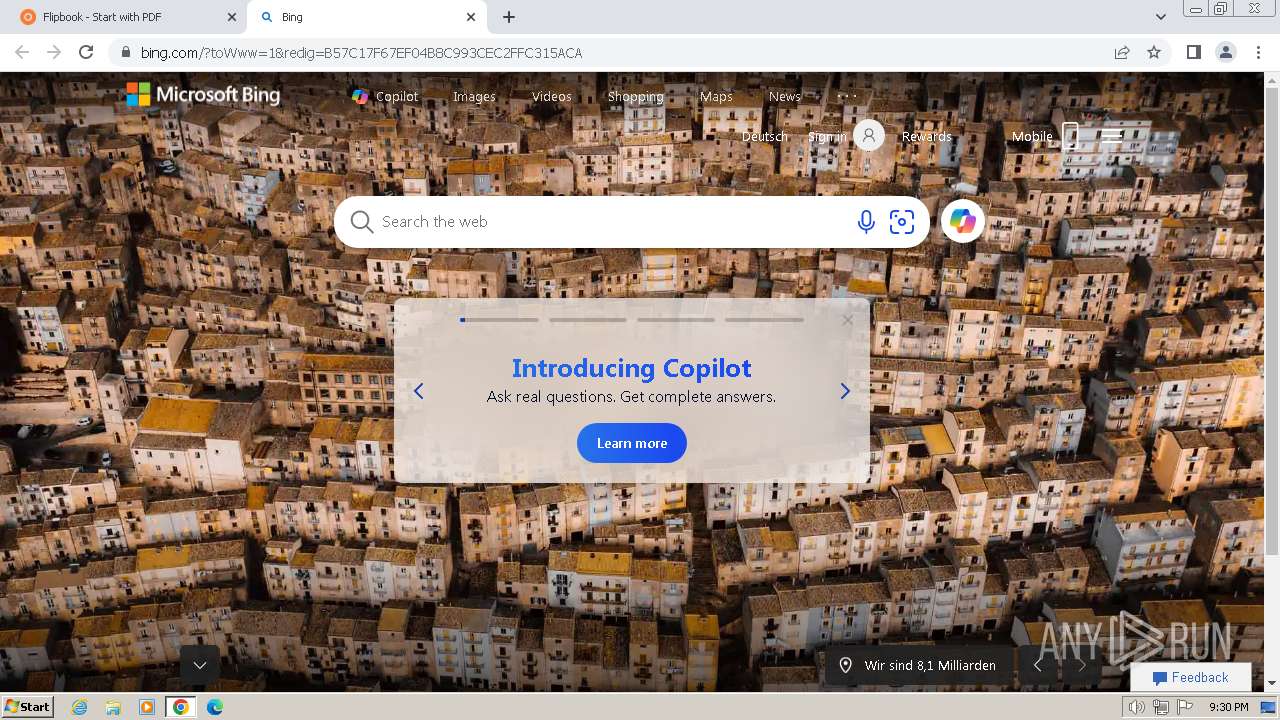The width and height of the screenshot is (1280, 720).
Task: Select the first carousel progress indicator
Action: (x=499, y=320)
